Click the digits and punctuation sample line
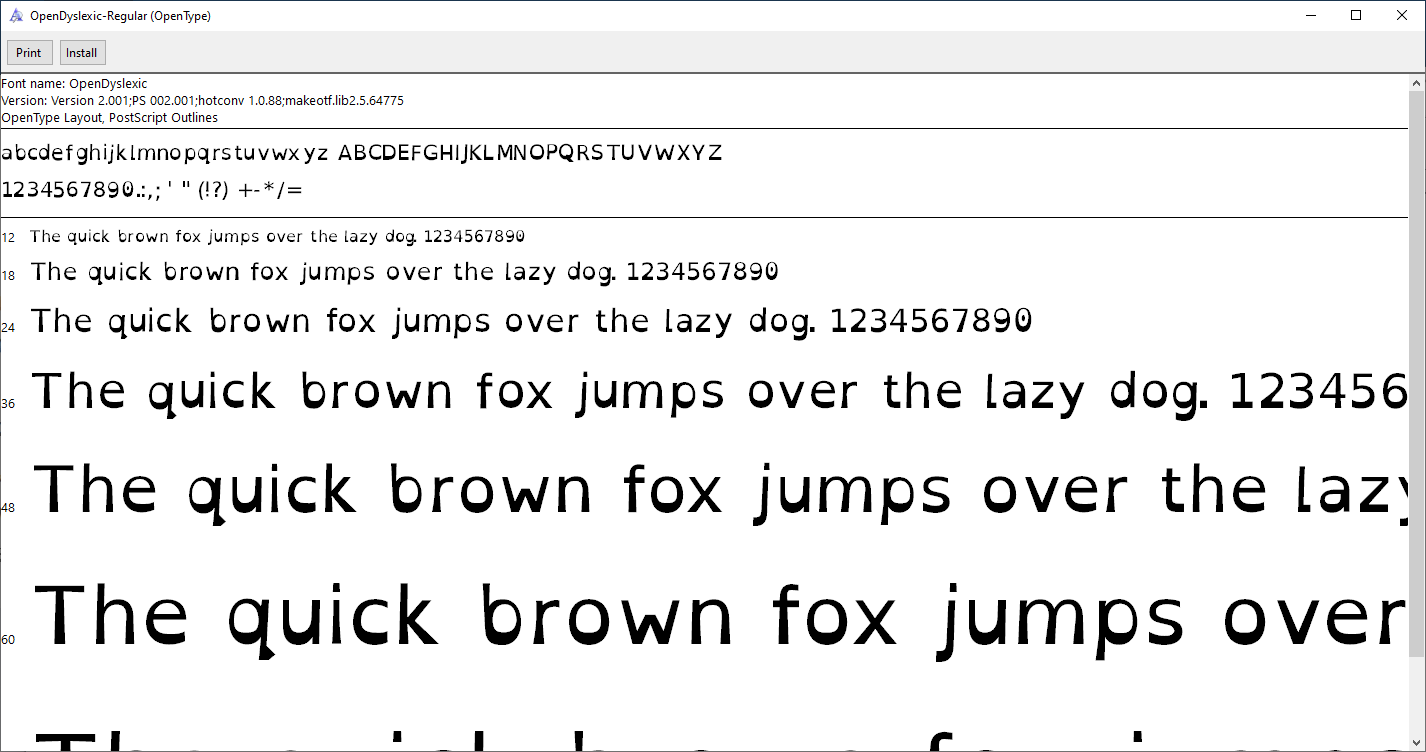Viewport: 1426px width, 752px height. pos(152,189)
